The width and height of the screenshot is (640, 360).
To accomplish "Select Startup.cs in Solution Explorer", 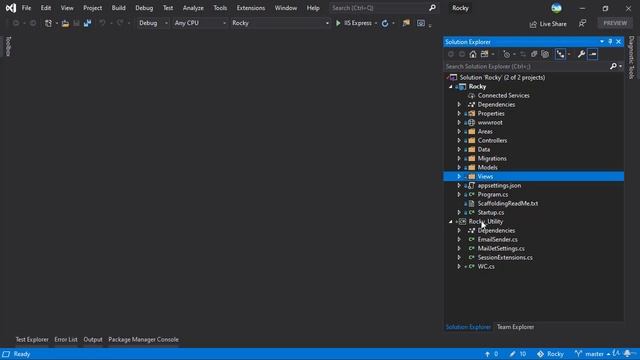I will click(x=491, y=213).
